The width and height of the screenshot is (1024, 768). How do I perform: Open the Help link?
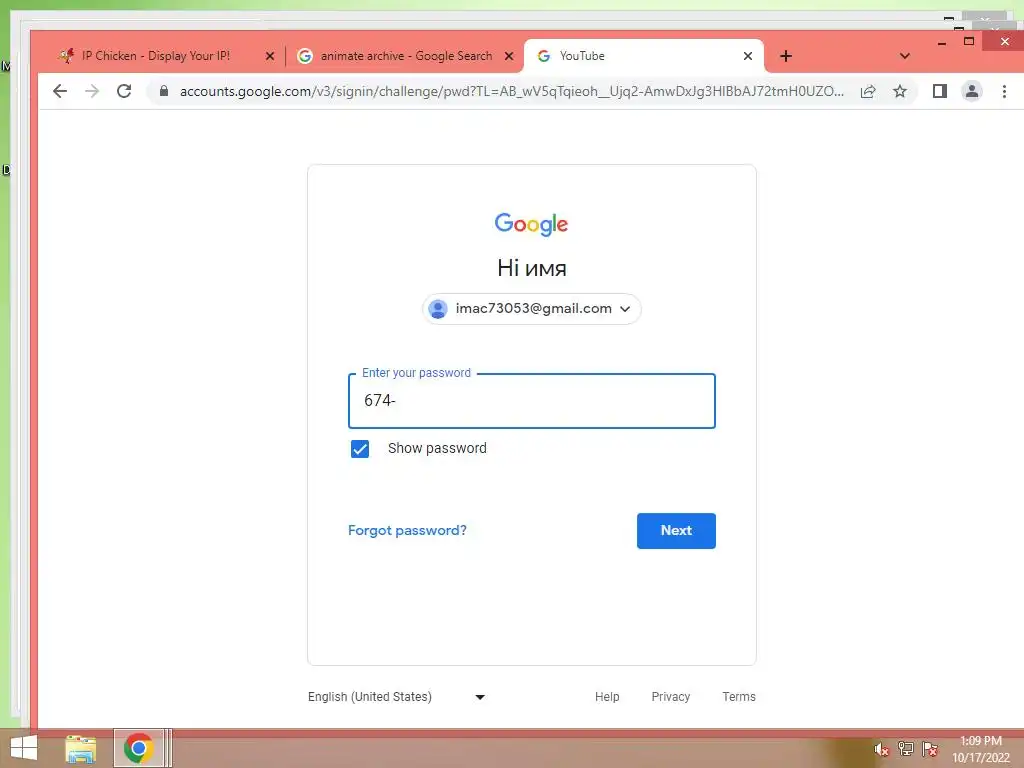[x=607, y=697]
